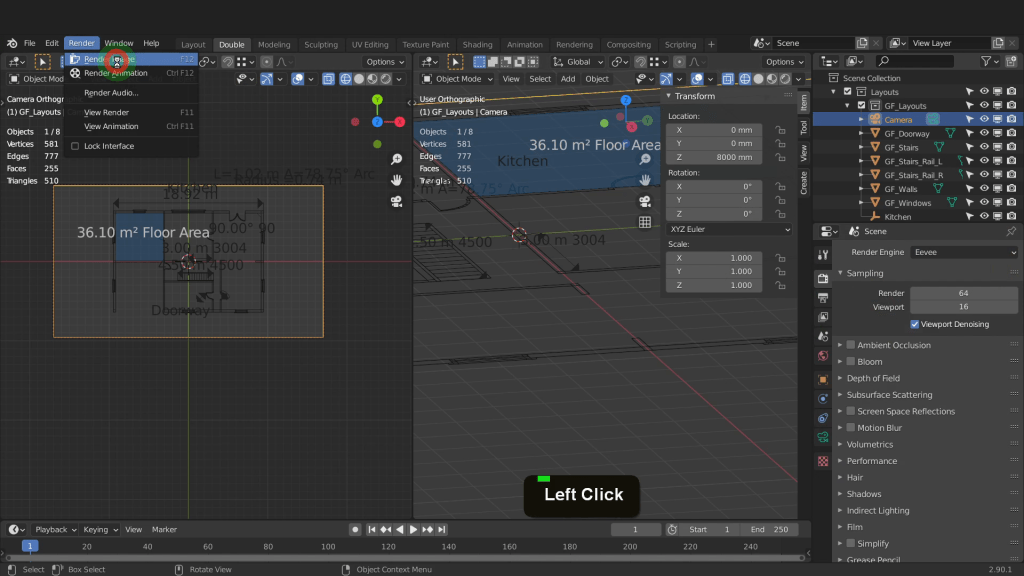The image size is (1024, 576).
Task: Select GF_Stairs in the outliner
Action: click(901, 147)
